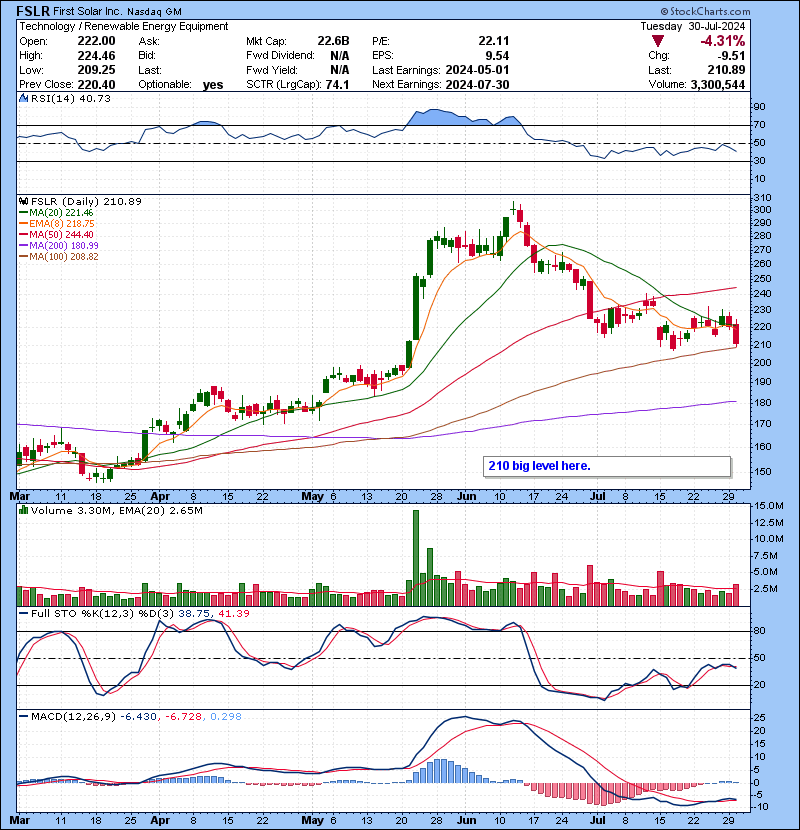
Task: Click the RSI(14) 40.73 label
Action: click(71, 98)
